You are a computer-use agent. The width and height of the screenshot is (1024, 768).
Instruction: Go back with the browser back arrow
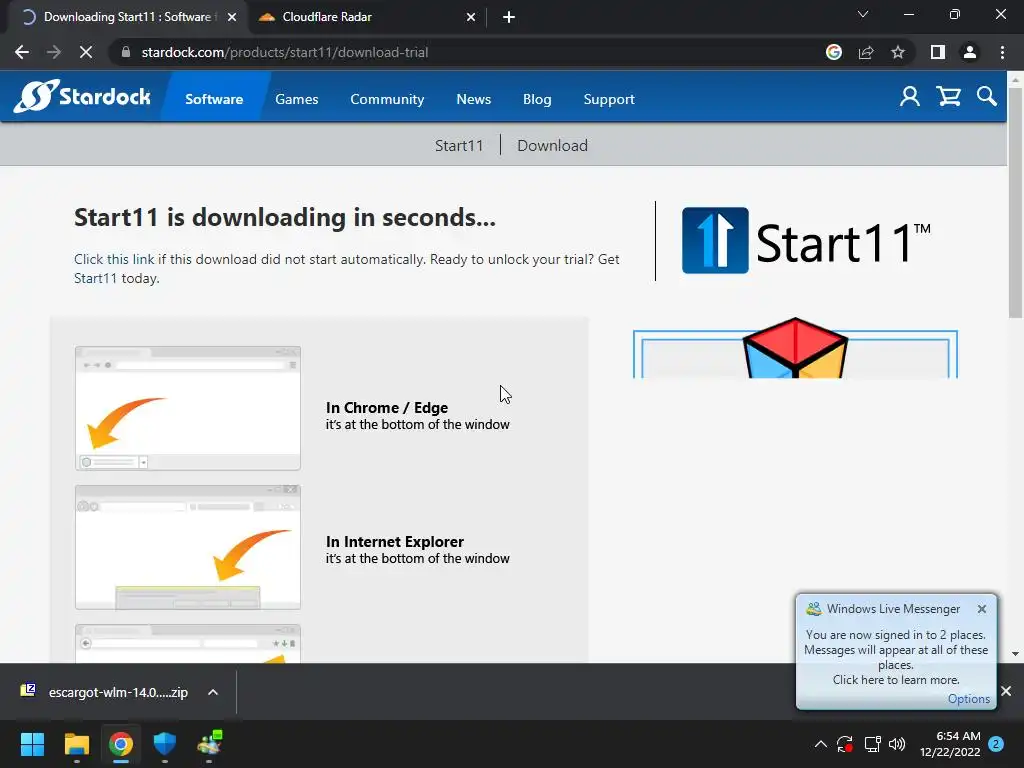[x=22, y=52]
